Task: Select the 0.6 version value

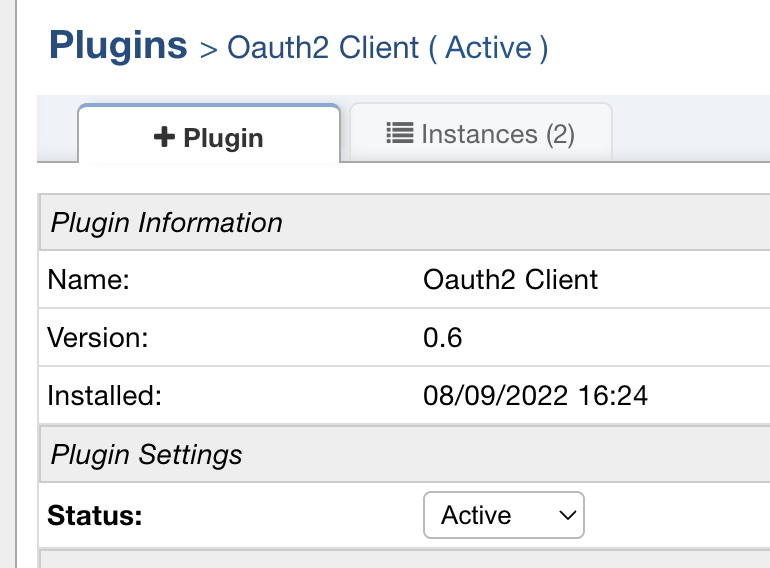Action: [443, 338]
